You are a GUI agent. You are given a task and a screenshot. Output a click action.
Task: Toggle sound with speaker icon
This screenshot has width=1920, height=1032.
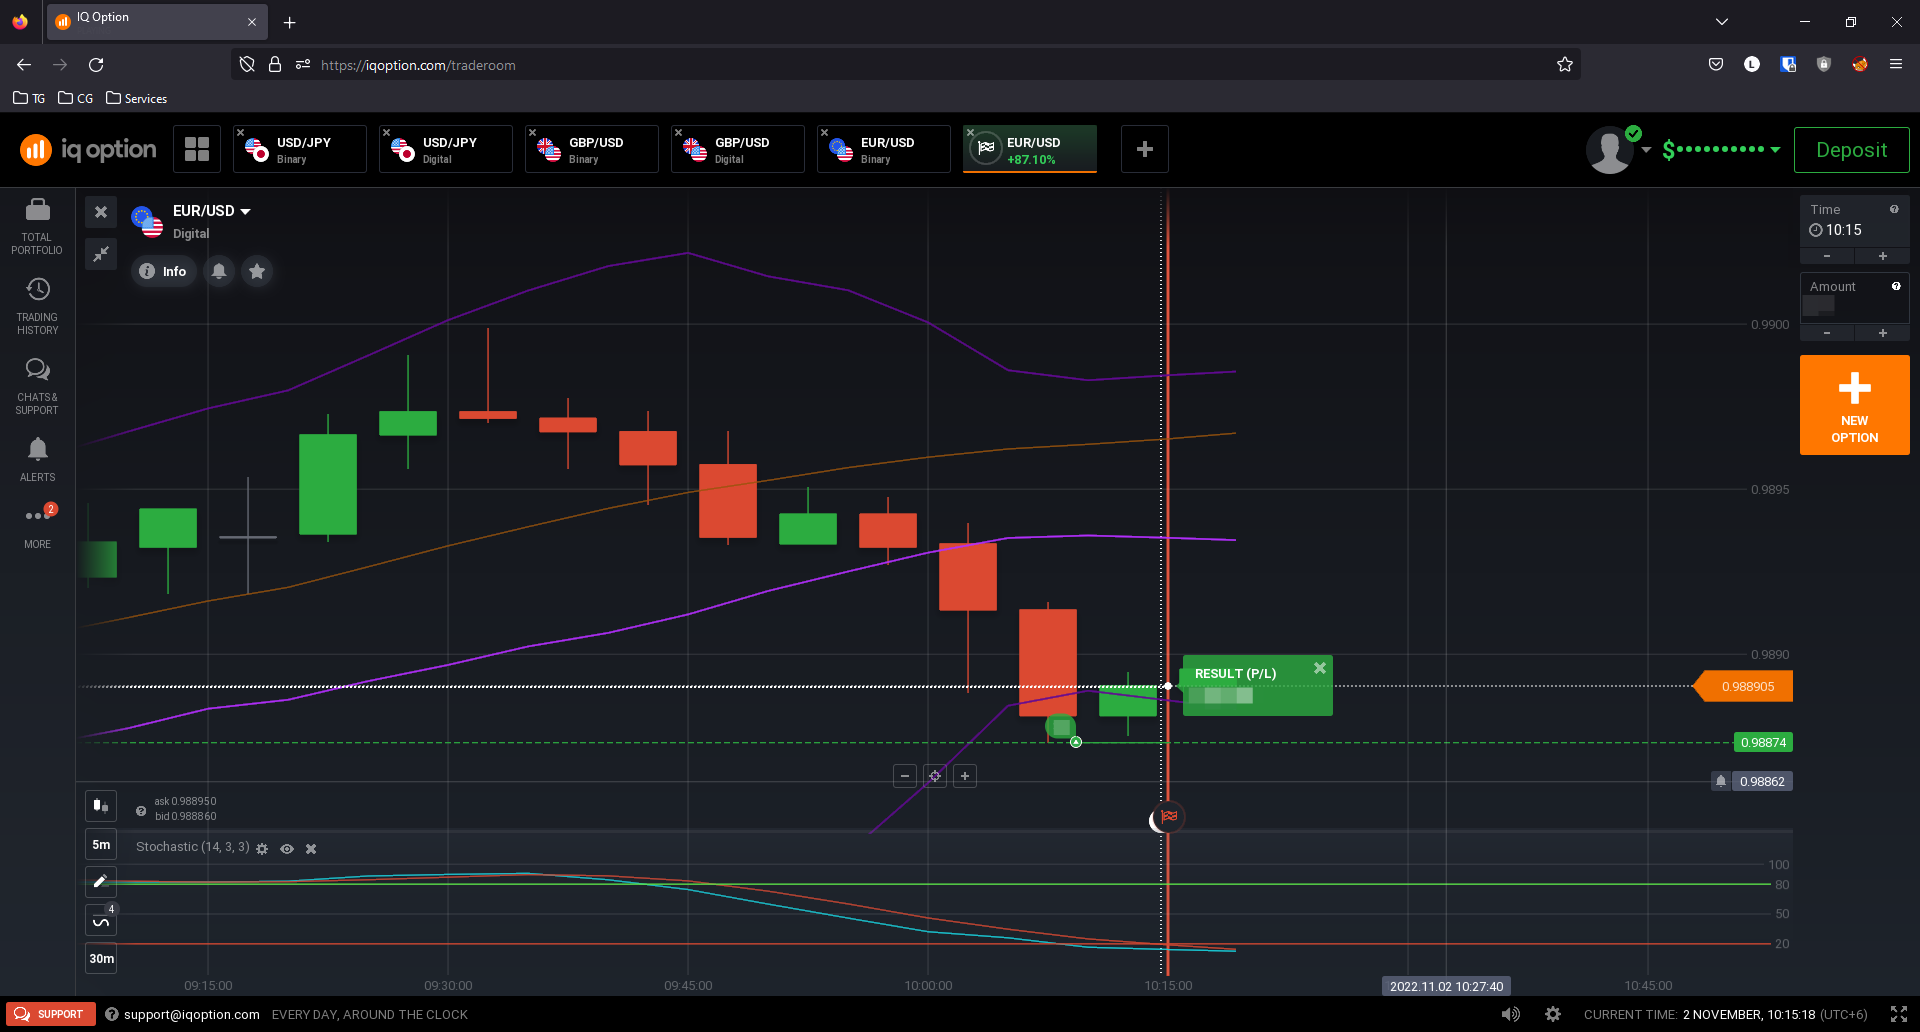pyautogui.click(x=1511, y=1014)
